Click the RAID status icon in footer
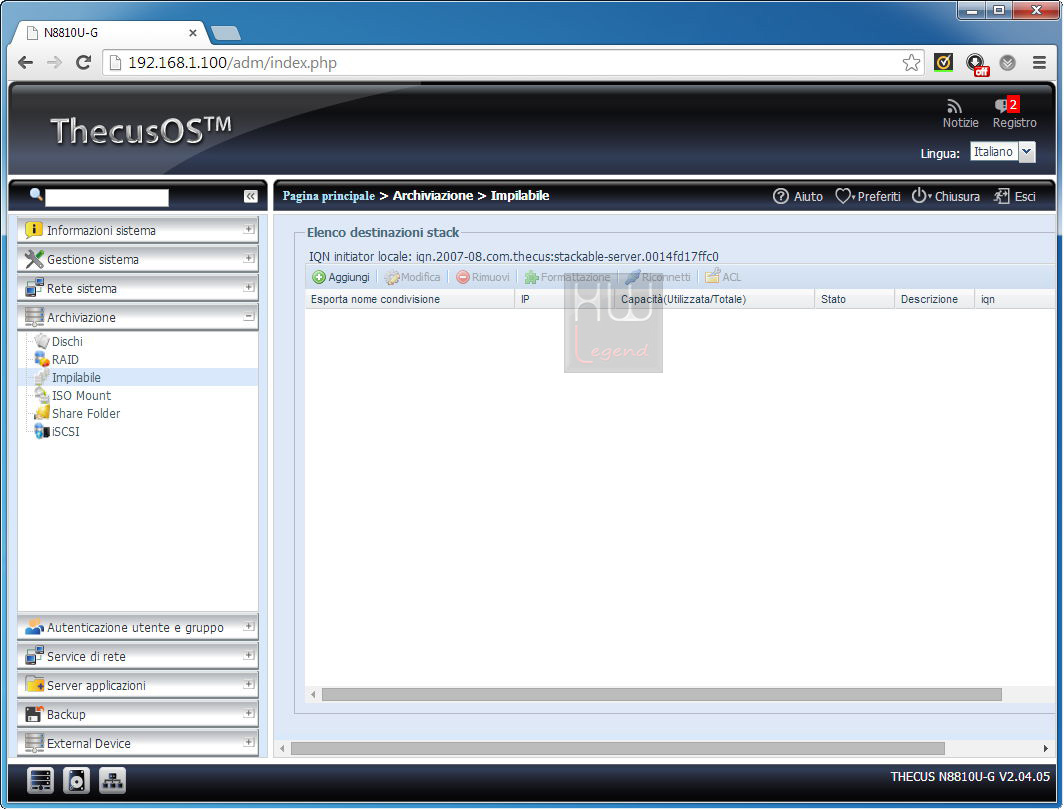 41,781
